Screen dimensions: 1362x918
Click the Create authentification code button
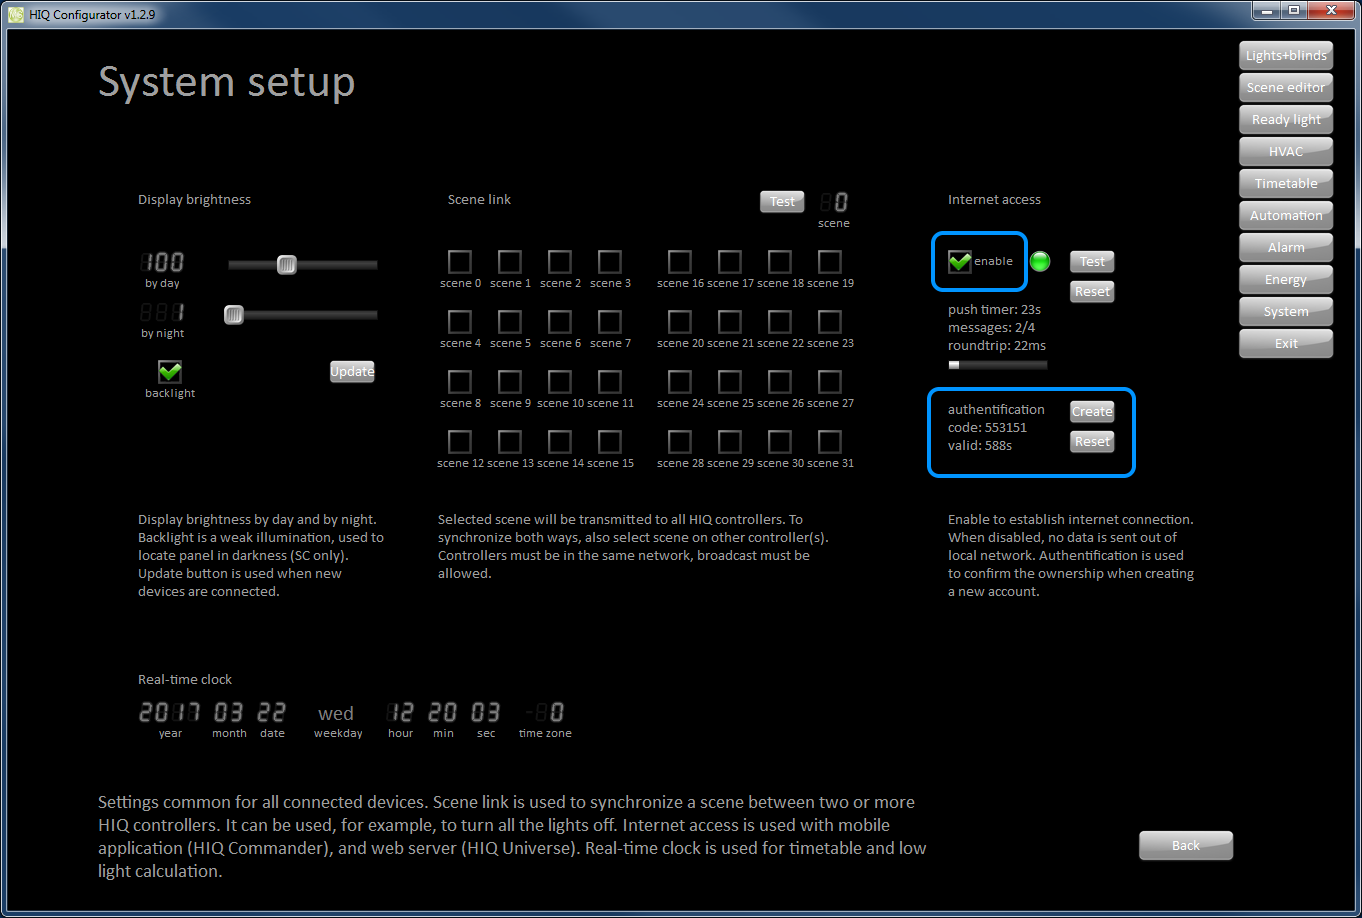click(x=1092, y=412)
